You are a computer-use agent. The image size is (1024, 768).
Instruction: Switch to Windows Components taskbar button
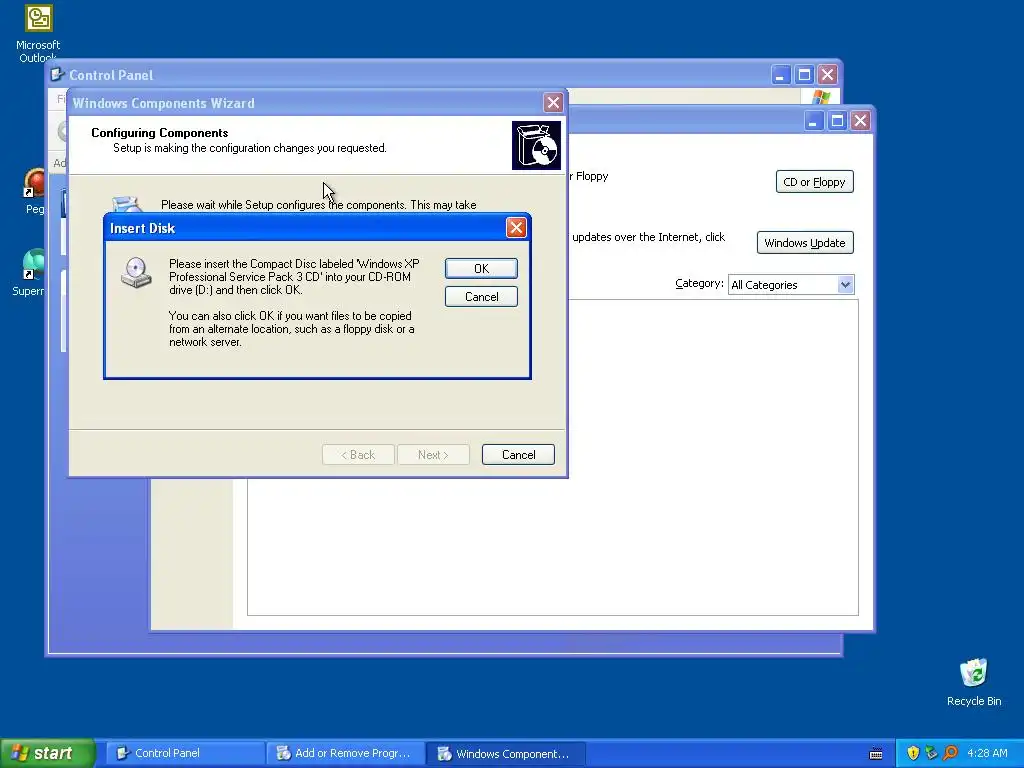point(505,753)
